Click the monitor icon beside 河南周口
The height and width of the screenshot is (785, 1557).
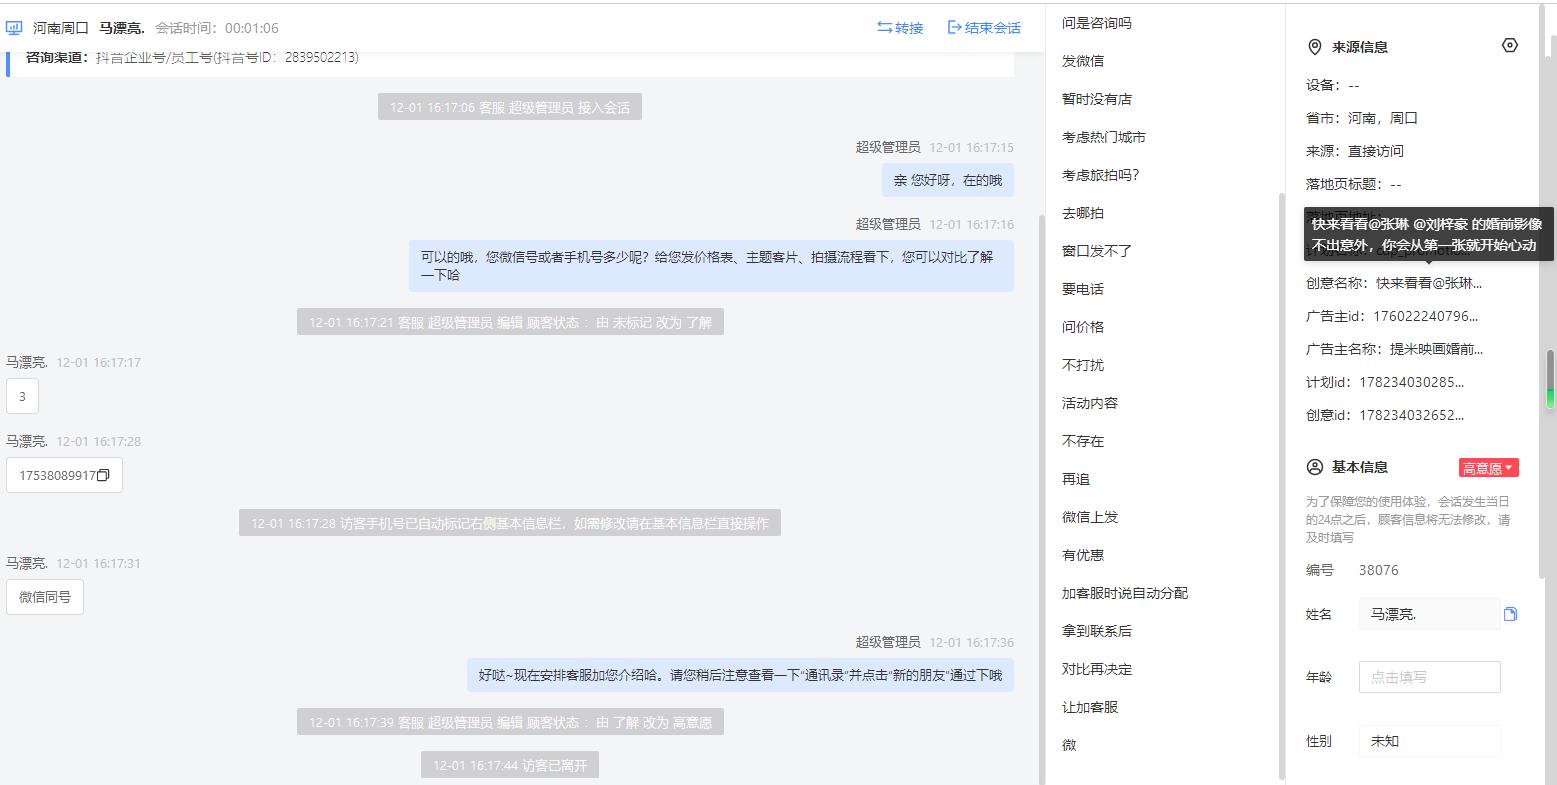[x=14, y=28]
